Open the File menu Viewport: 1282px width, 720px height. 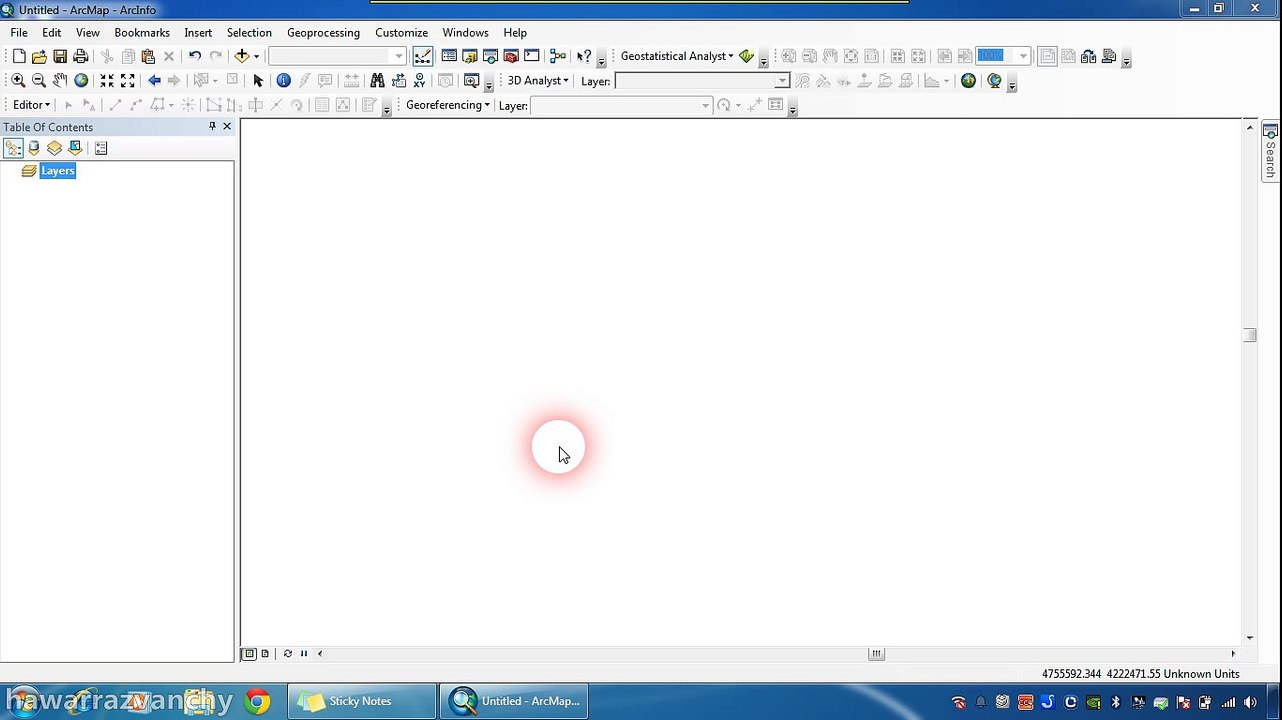(19, 33)
